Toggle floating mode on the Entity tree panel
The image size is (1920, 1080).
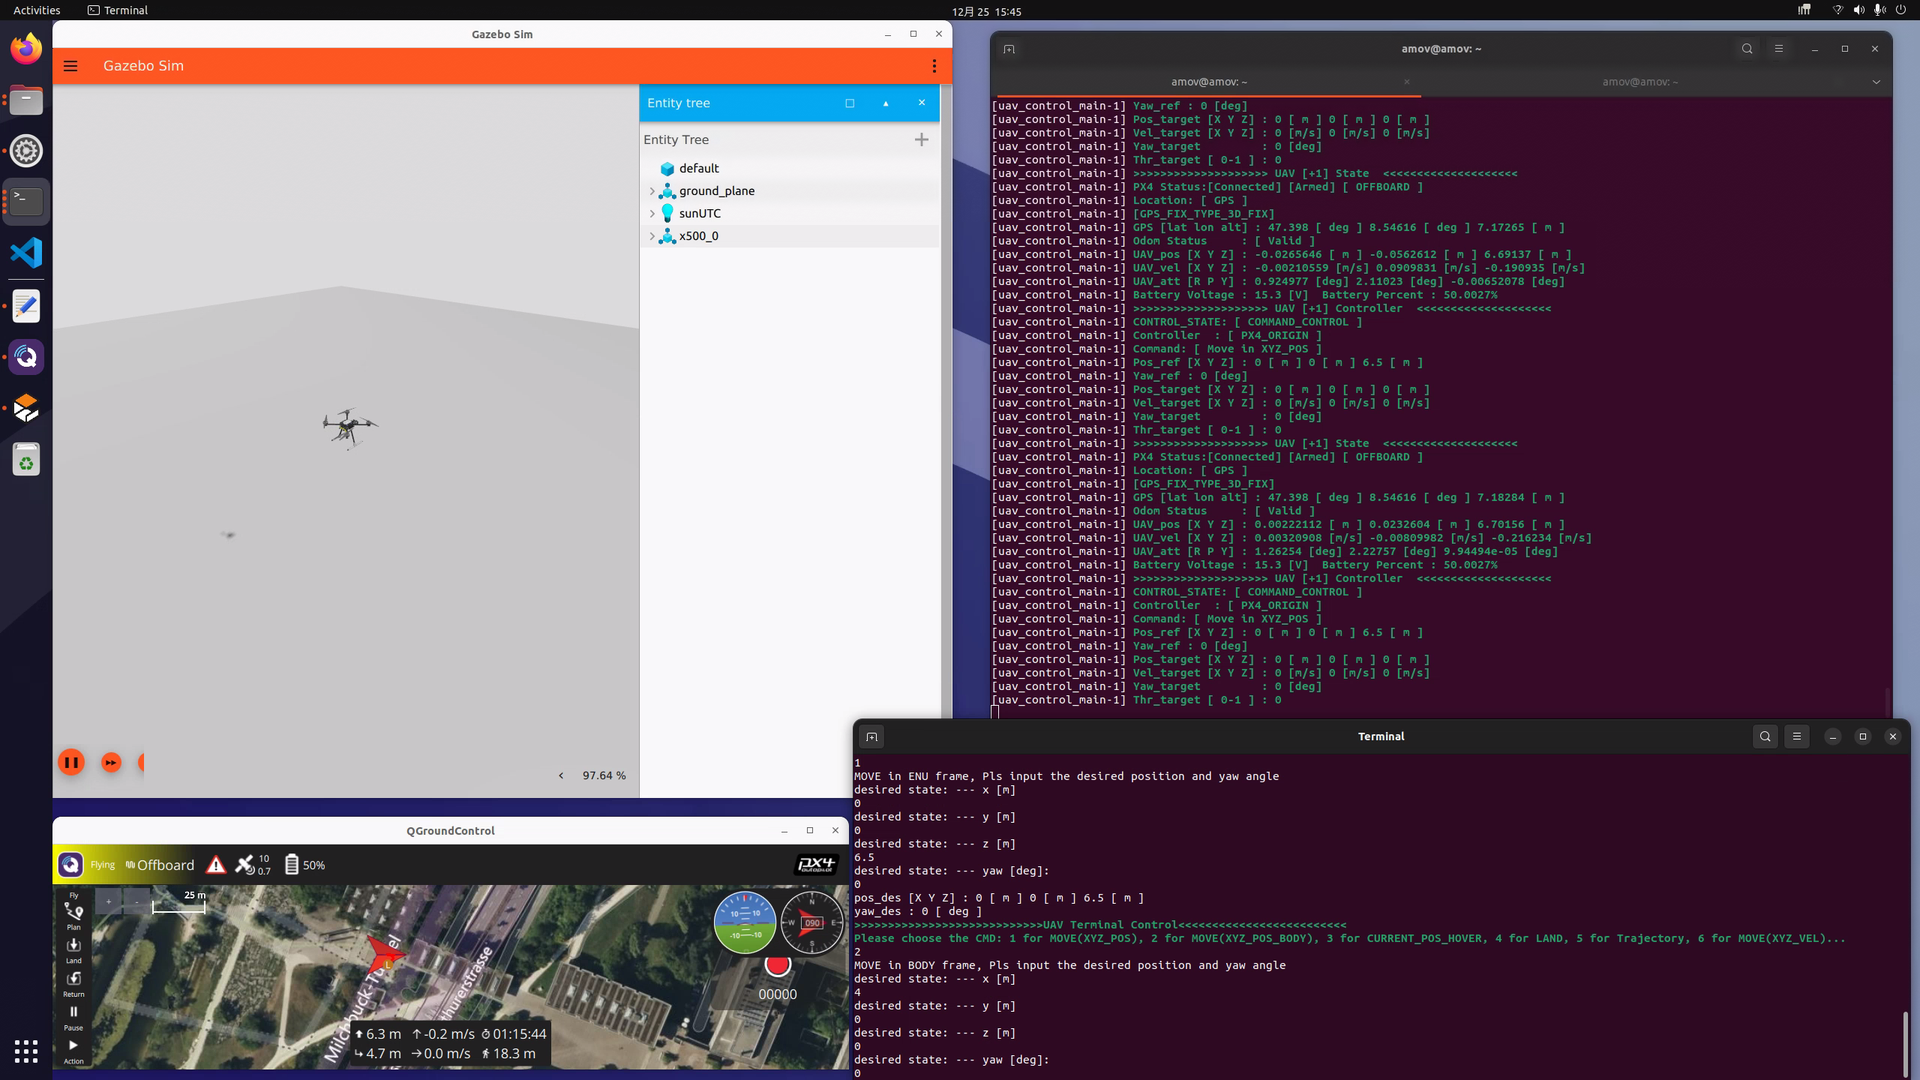coord(850,103)
